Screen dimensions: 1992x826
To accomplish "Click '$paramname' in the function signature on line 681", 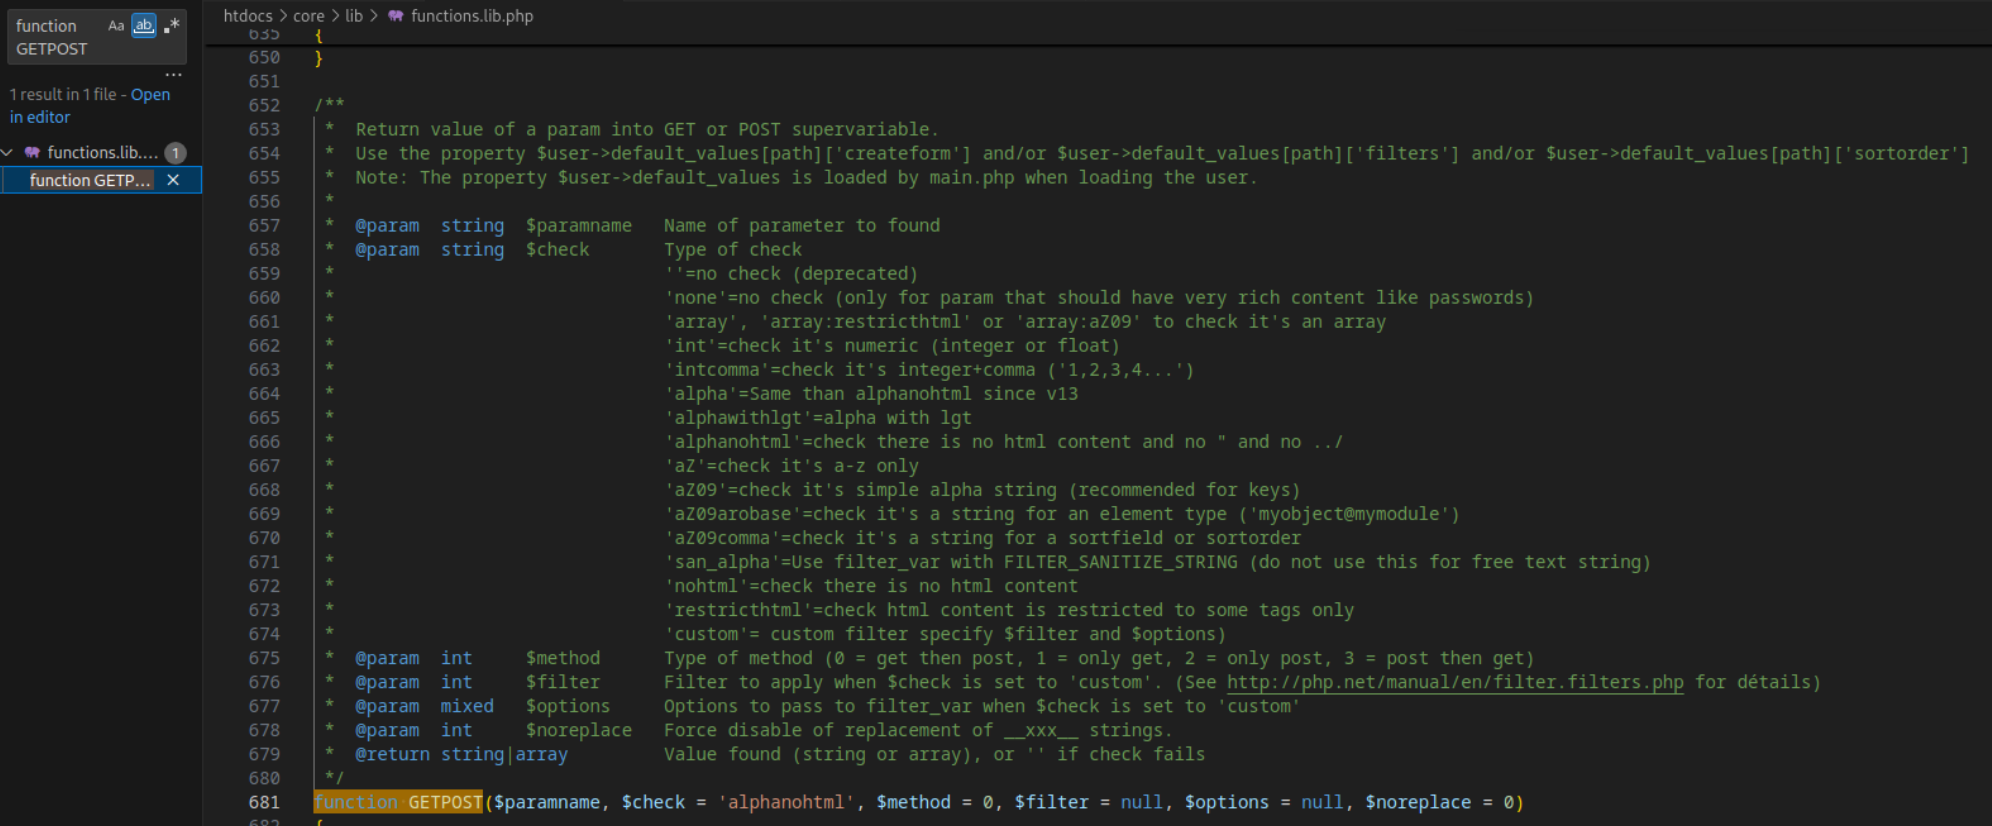I will pyautogui.click(x=547, y=802).
